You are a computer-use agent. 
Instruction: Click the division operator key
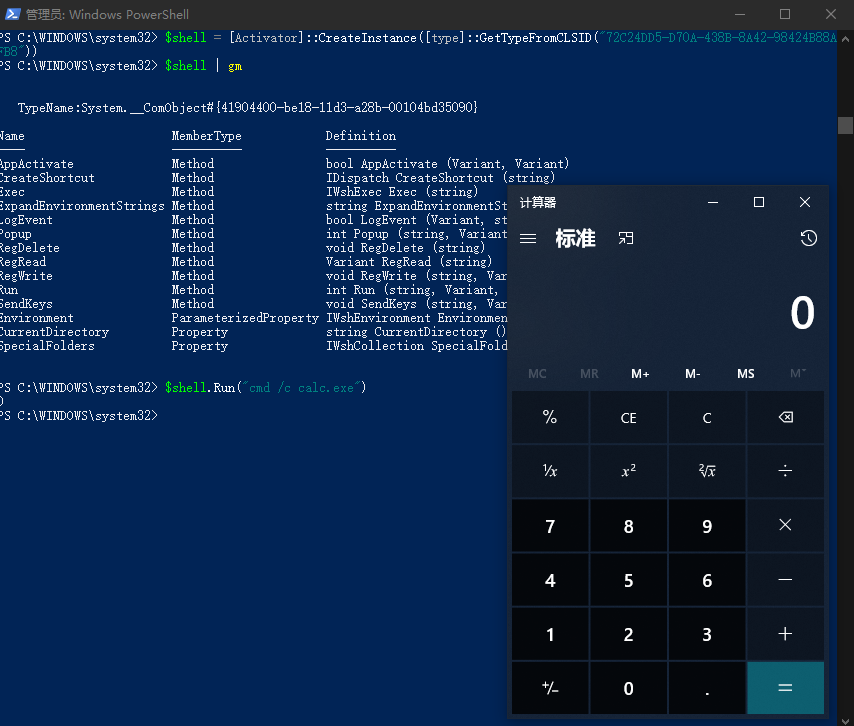tap(785, 471)
